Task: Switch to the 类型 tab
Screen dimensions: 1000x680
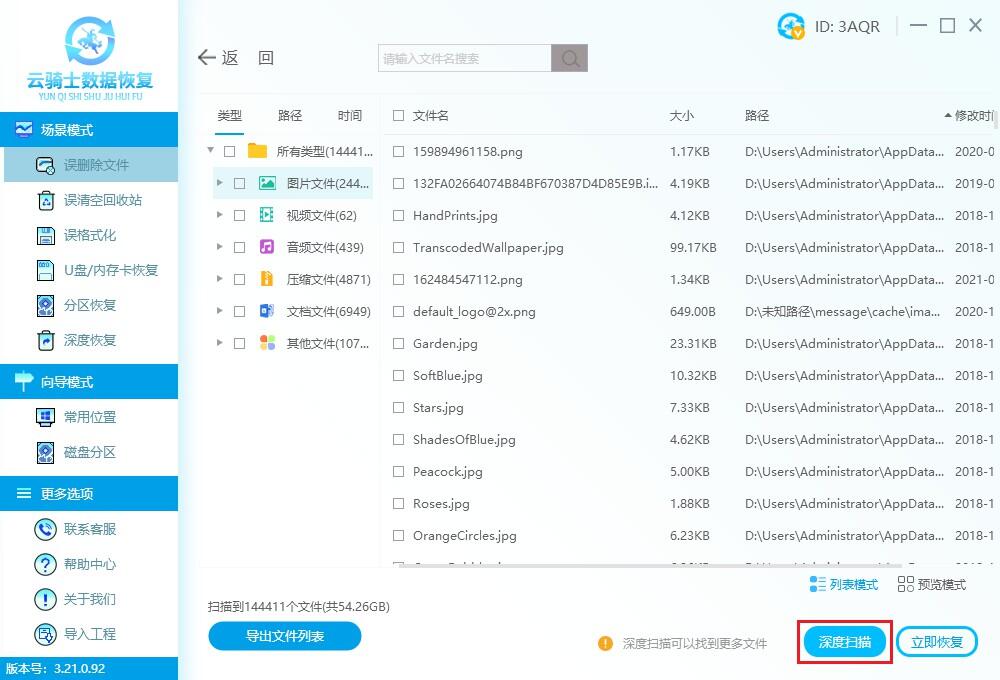Action: (230, 115)
